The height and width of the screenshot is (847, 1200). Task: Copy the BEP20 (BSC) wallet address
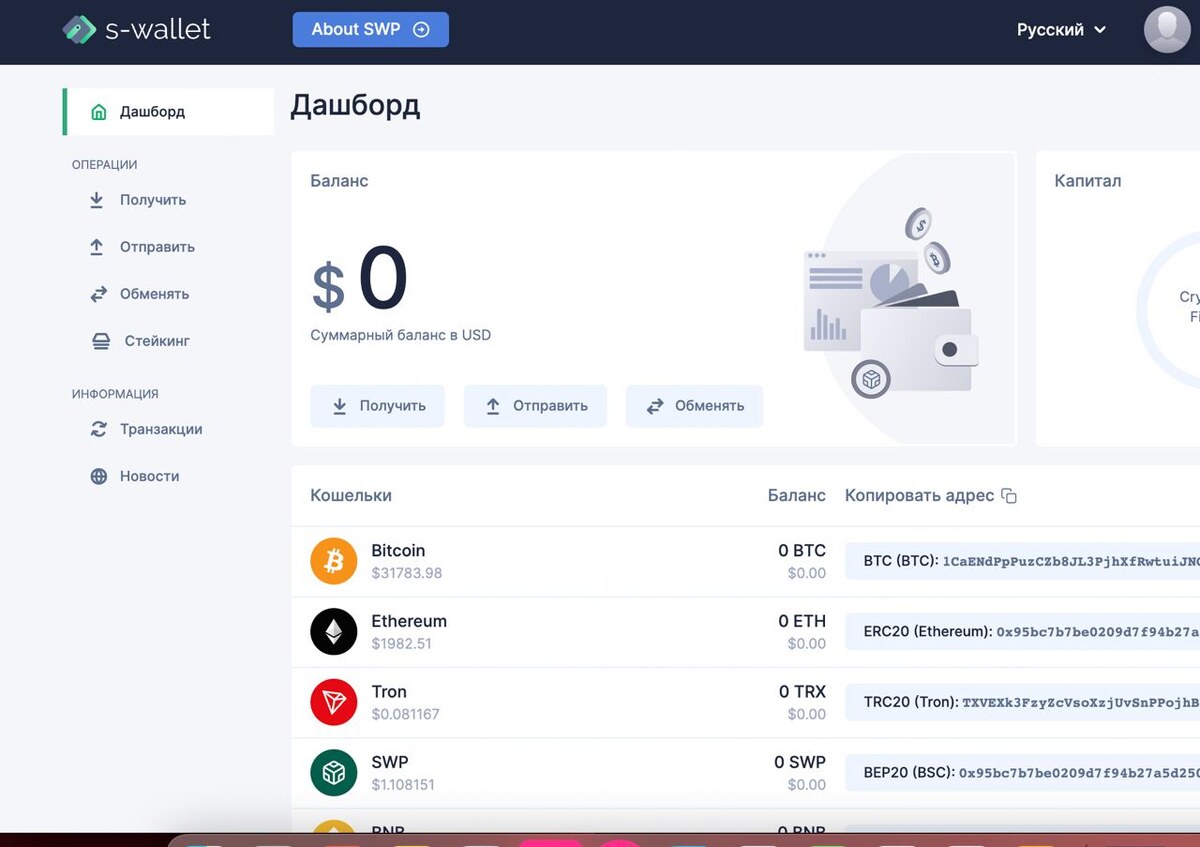click(x=1023, y=773)
